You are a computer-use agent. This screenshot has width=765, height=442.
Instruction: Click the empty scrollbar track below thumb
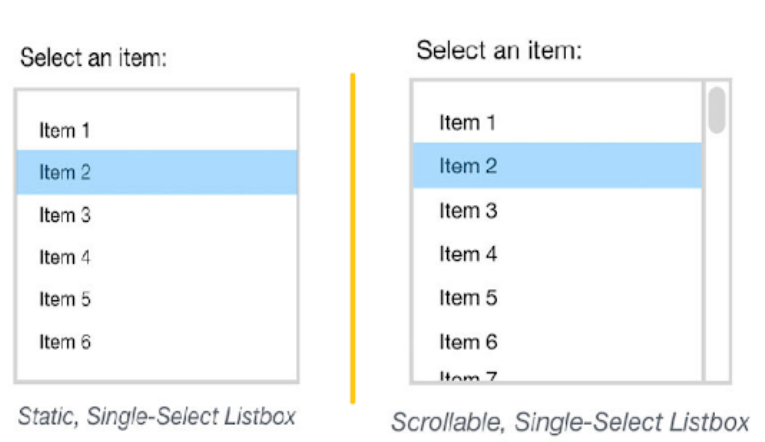click(717, 256)
